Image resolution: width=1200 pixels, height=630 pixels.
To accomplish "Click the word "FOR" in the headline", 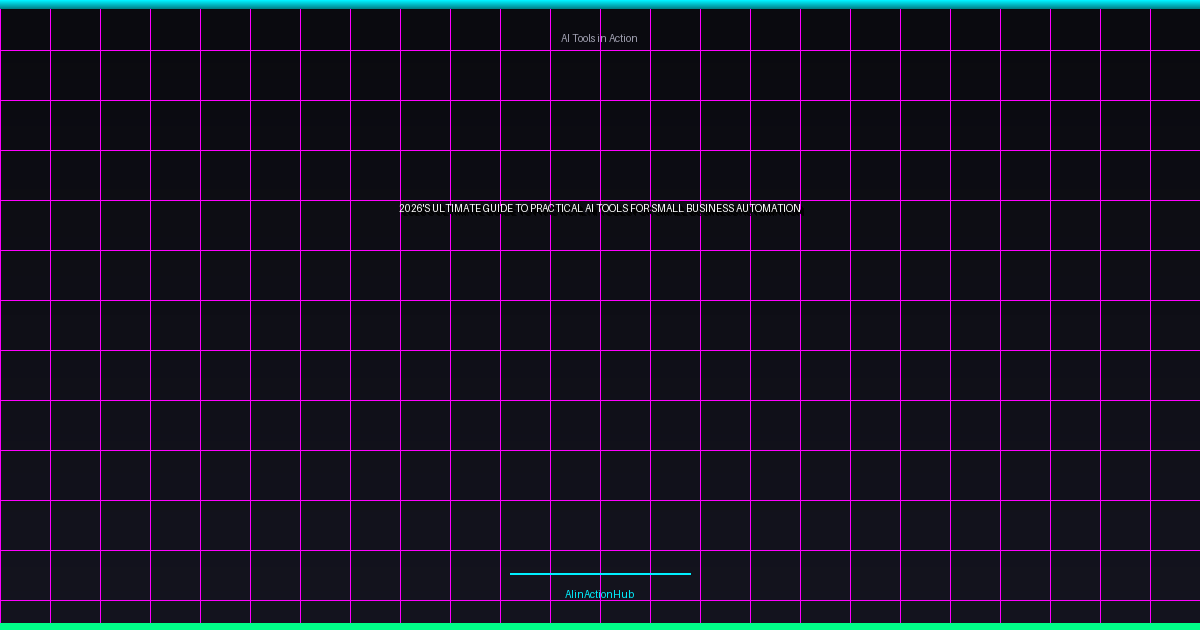I will [640, 209].
